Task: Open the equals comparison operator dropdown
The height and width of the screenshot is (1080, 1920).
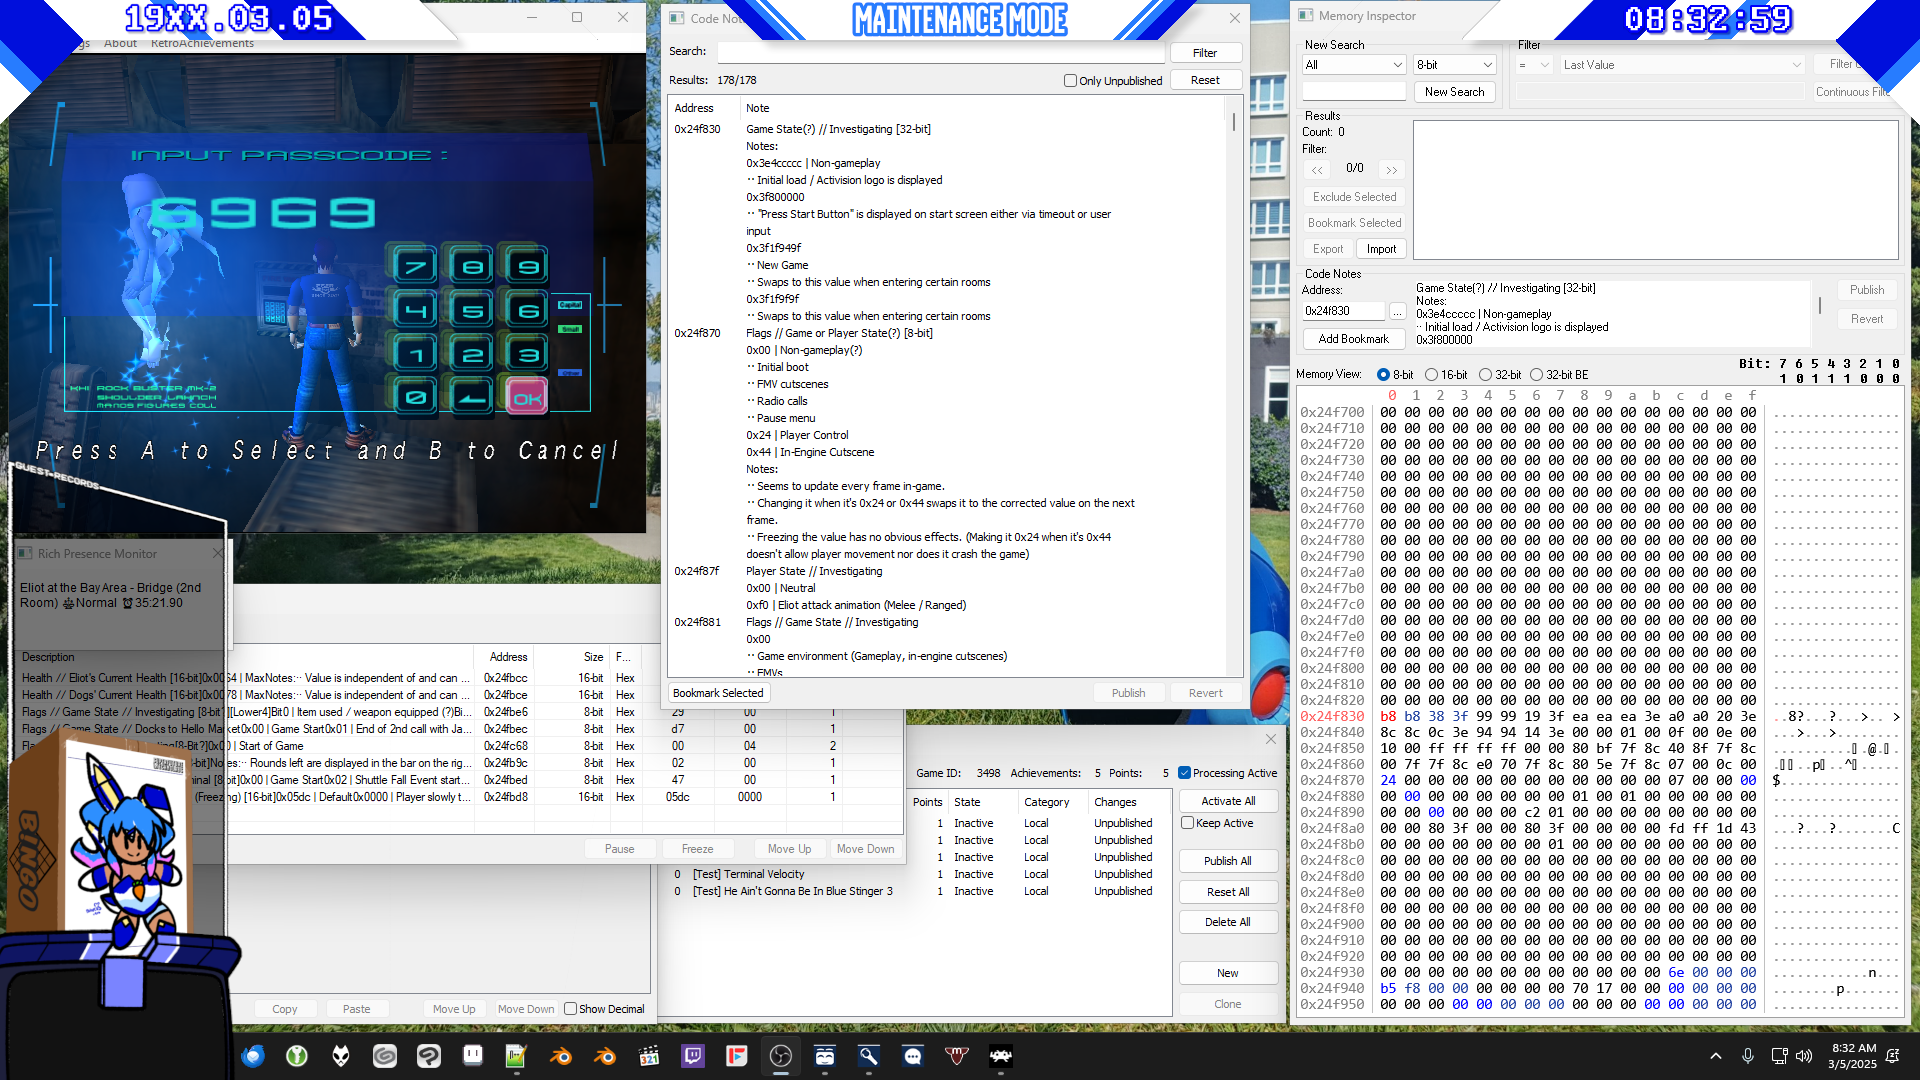Action: (x=1533, y=65)
